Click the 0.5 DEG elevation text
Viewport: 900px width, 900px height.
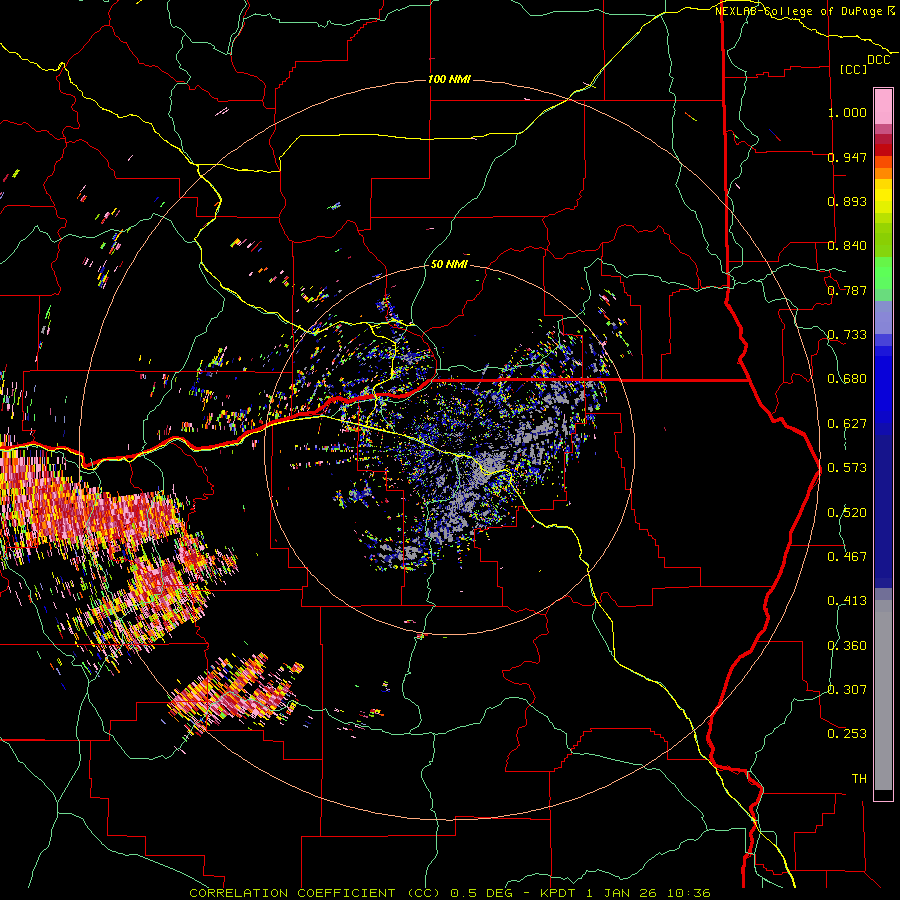coord(481,893)
